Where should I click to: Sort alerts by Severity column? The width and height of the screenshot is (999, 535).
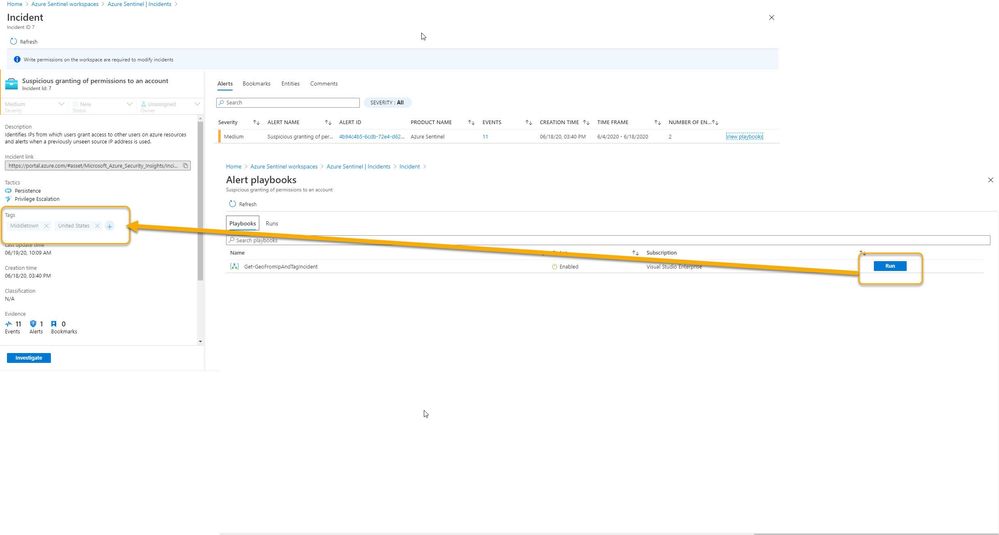(256, 122)
